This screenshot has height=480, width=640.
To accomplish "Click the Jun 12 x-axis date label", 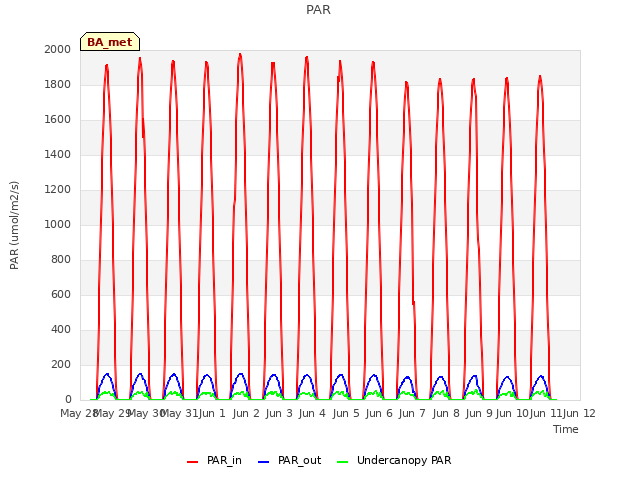I will point(579,413).
